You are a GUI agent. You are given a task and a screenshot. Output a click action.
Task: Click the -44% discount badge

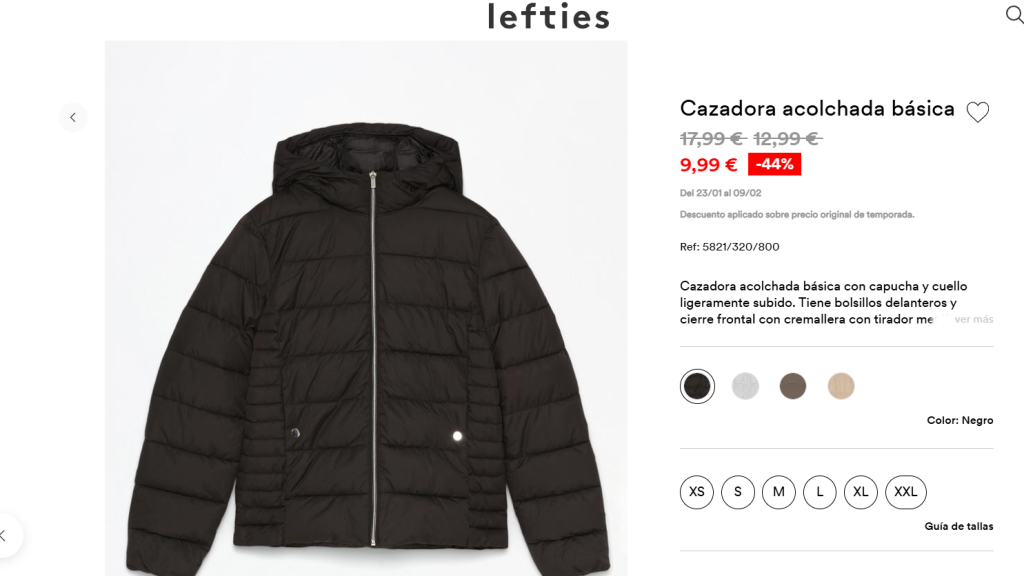pyautogui.click(x=775, y=164)
